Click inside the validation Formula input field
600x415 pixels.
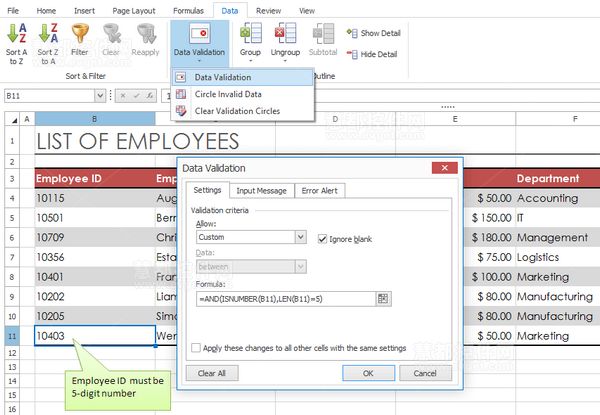(x=286, y=299)
